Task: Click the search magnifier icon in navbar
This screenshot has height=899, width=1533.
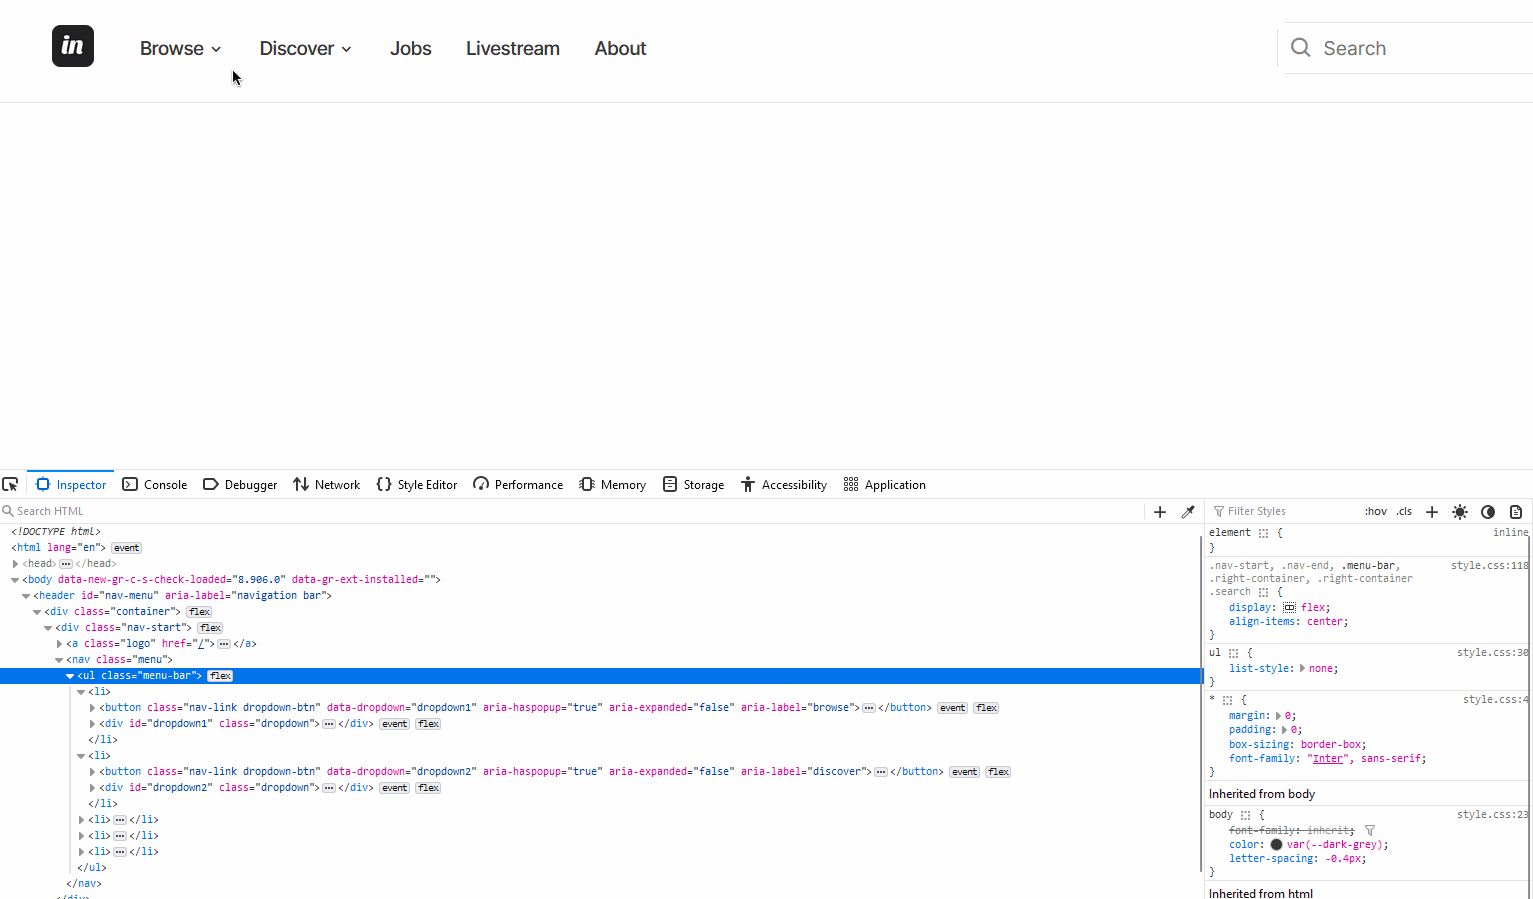Action: click(1300, 47)
